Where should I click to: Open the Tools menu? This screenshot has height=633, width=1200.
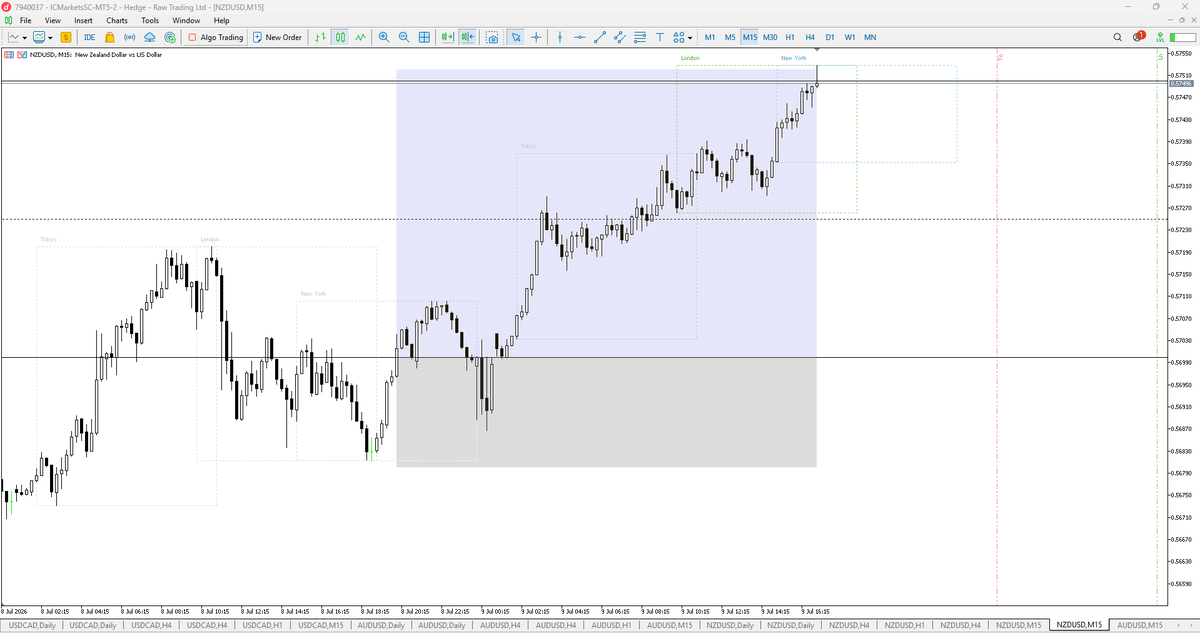pos(150,20)
